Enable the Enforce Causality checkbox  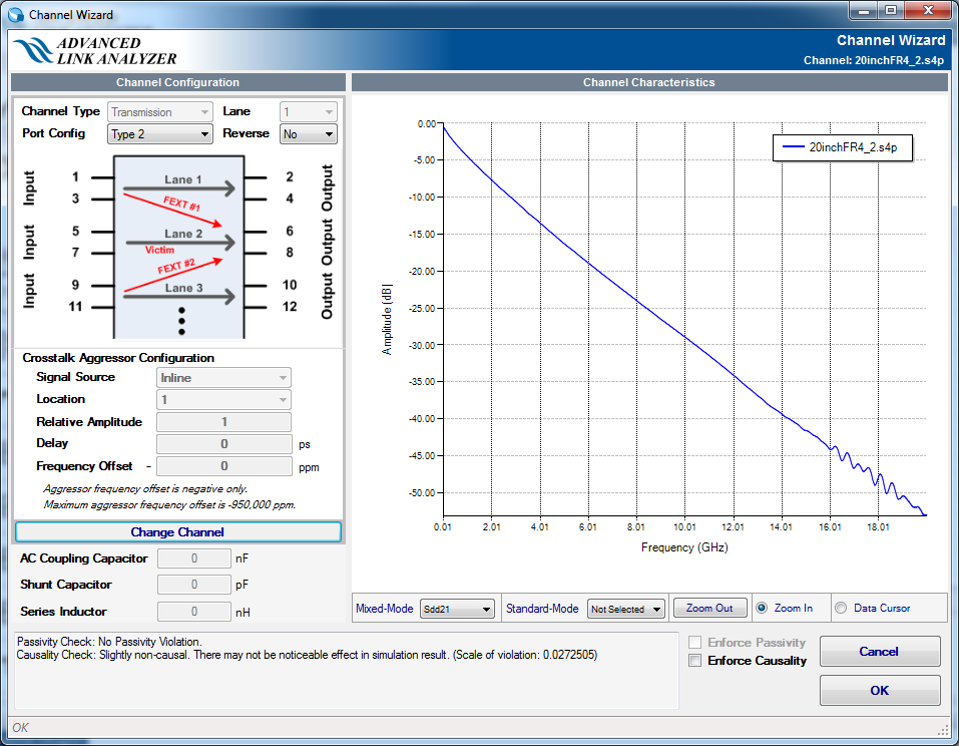[695, 661]
